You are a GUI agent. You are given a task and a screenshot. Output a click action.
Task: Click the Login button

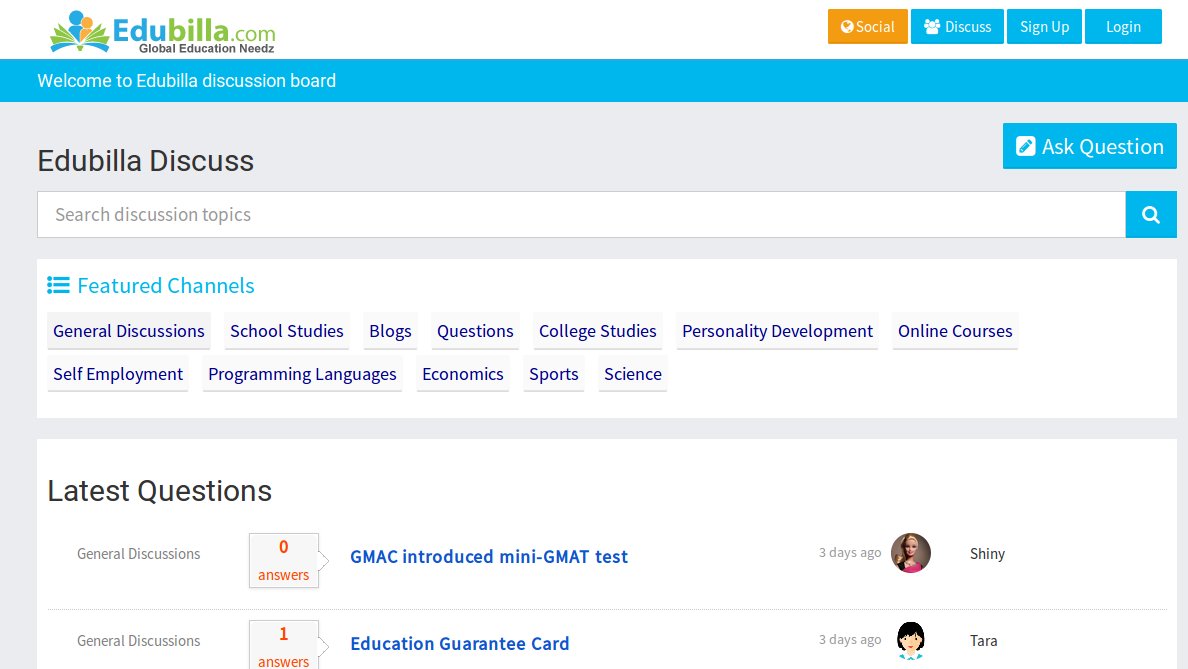pos(1123,27)
